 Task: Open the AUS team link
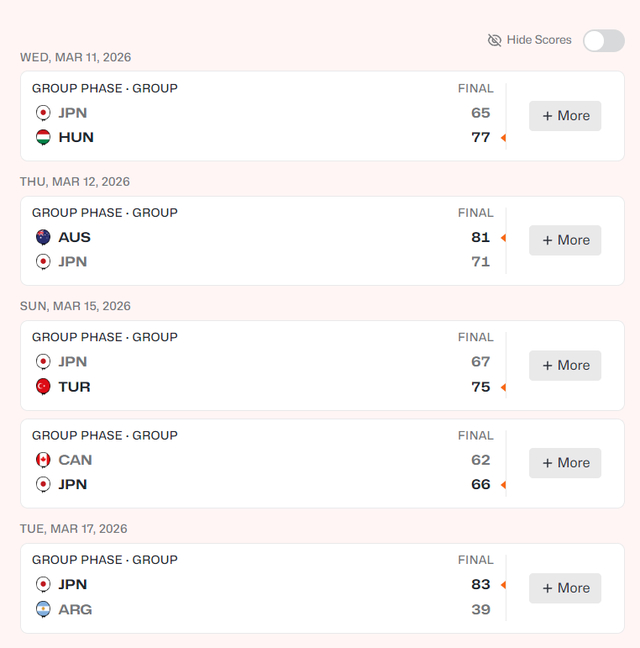(x=74, y=237)
